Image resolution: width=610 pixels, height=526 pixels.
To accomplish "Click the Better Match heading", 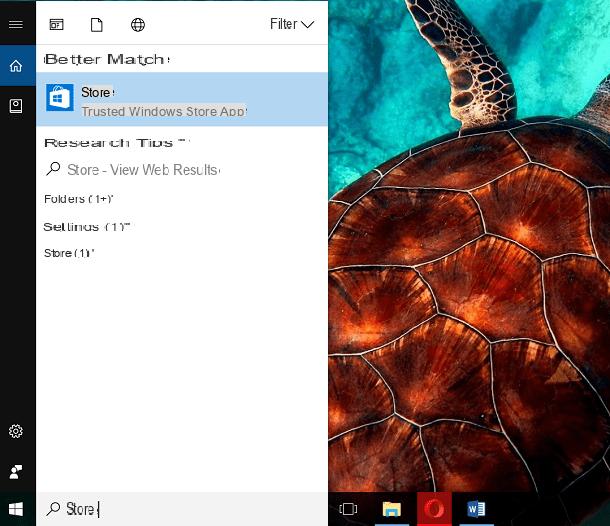I will coord(107,59).
